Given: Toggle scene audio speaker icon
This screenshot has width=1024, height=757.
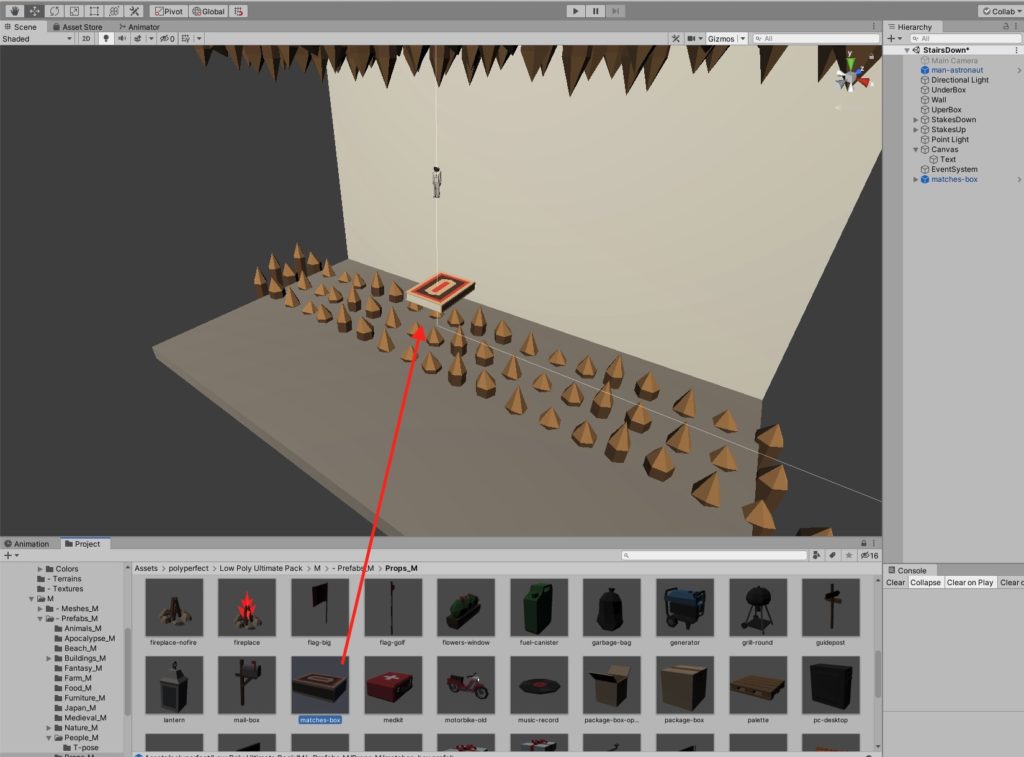Looking at the screenshot, I should point(122,39).
